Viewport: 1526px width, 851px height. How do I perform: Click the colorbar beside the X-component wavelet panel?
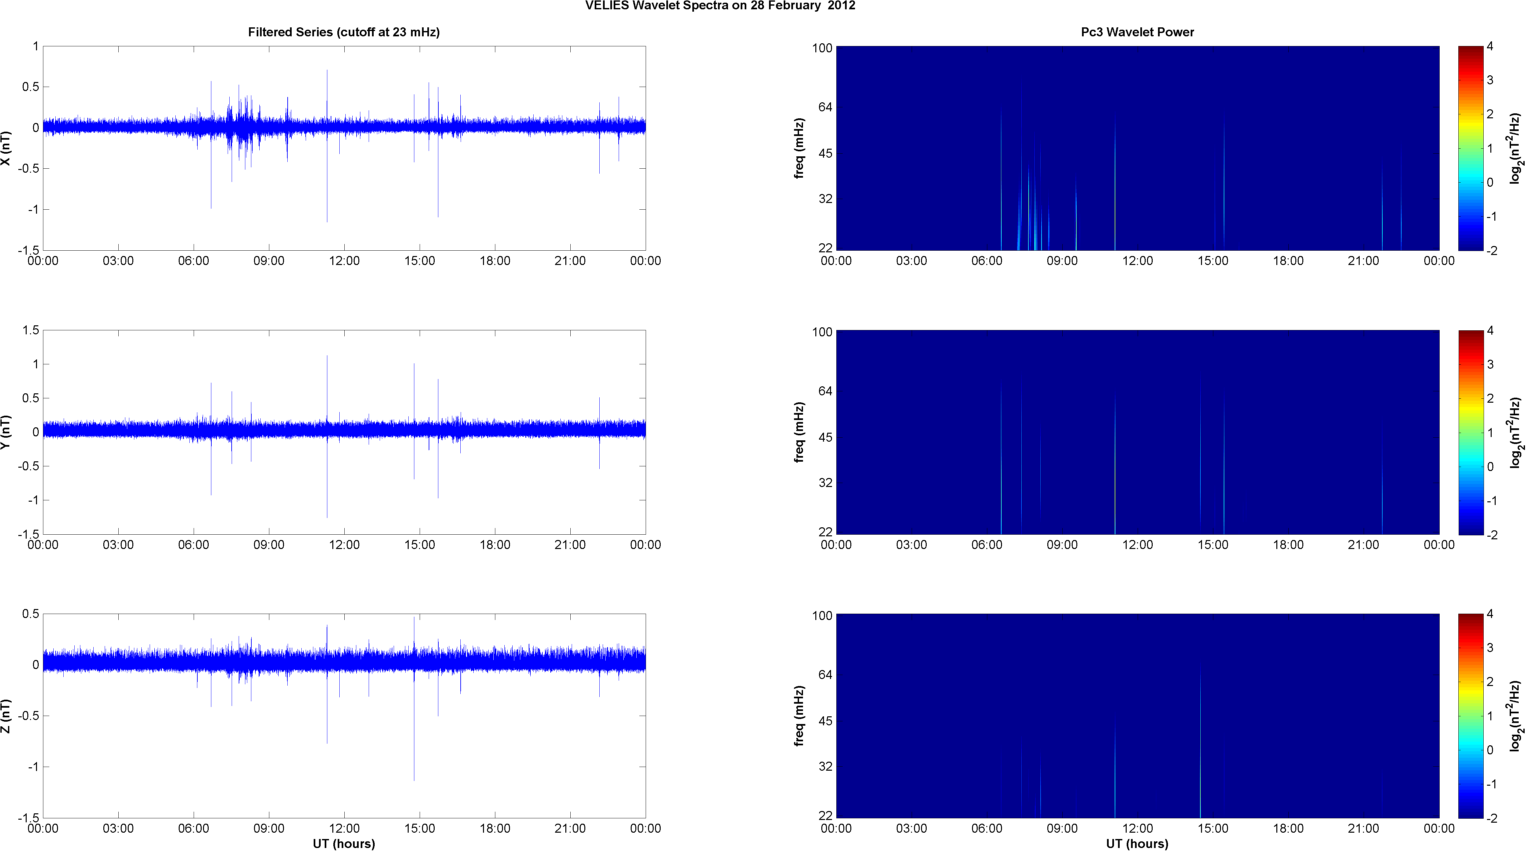pyautogui.click(x=1470, y=148)
